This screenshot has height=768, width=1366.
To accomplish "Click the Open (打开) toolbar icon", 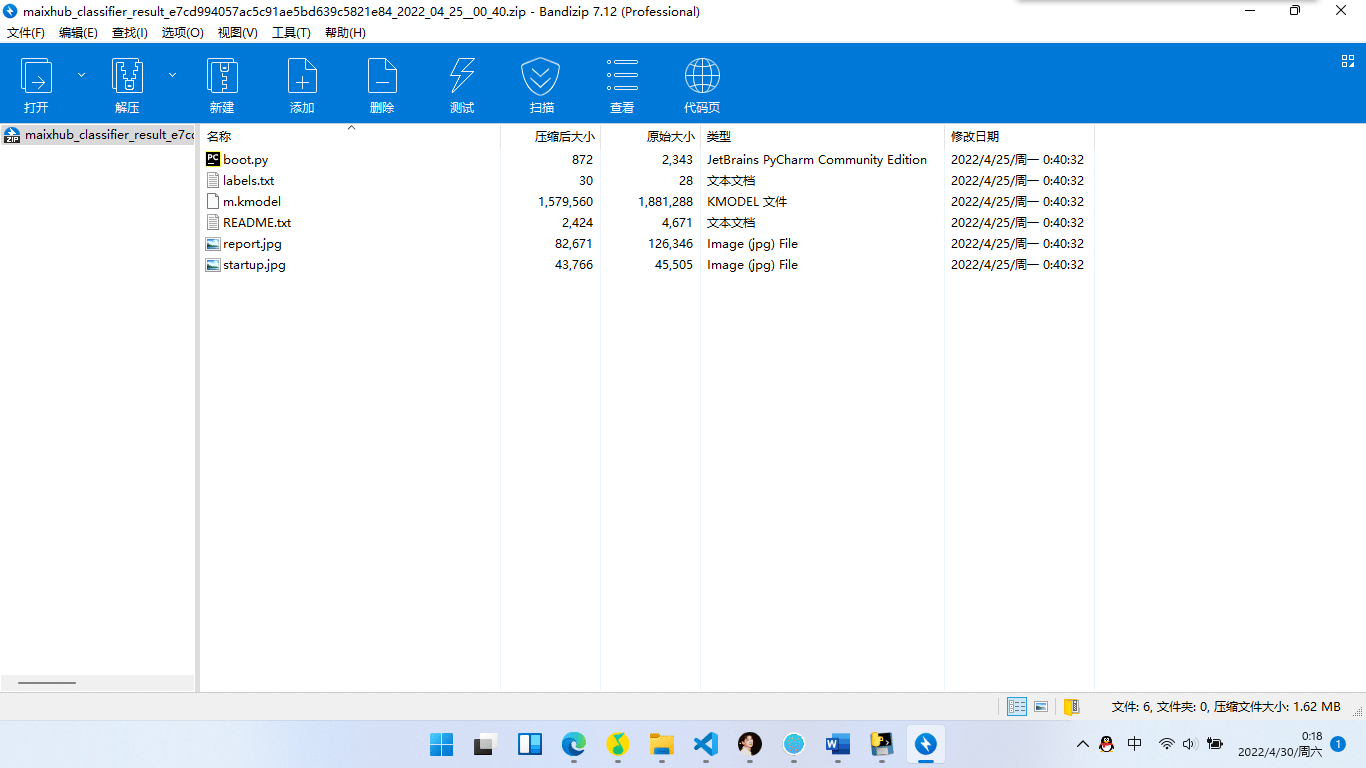I will (36, 78).
